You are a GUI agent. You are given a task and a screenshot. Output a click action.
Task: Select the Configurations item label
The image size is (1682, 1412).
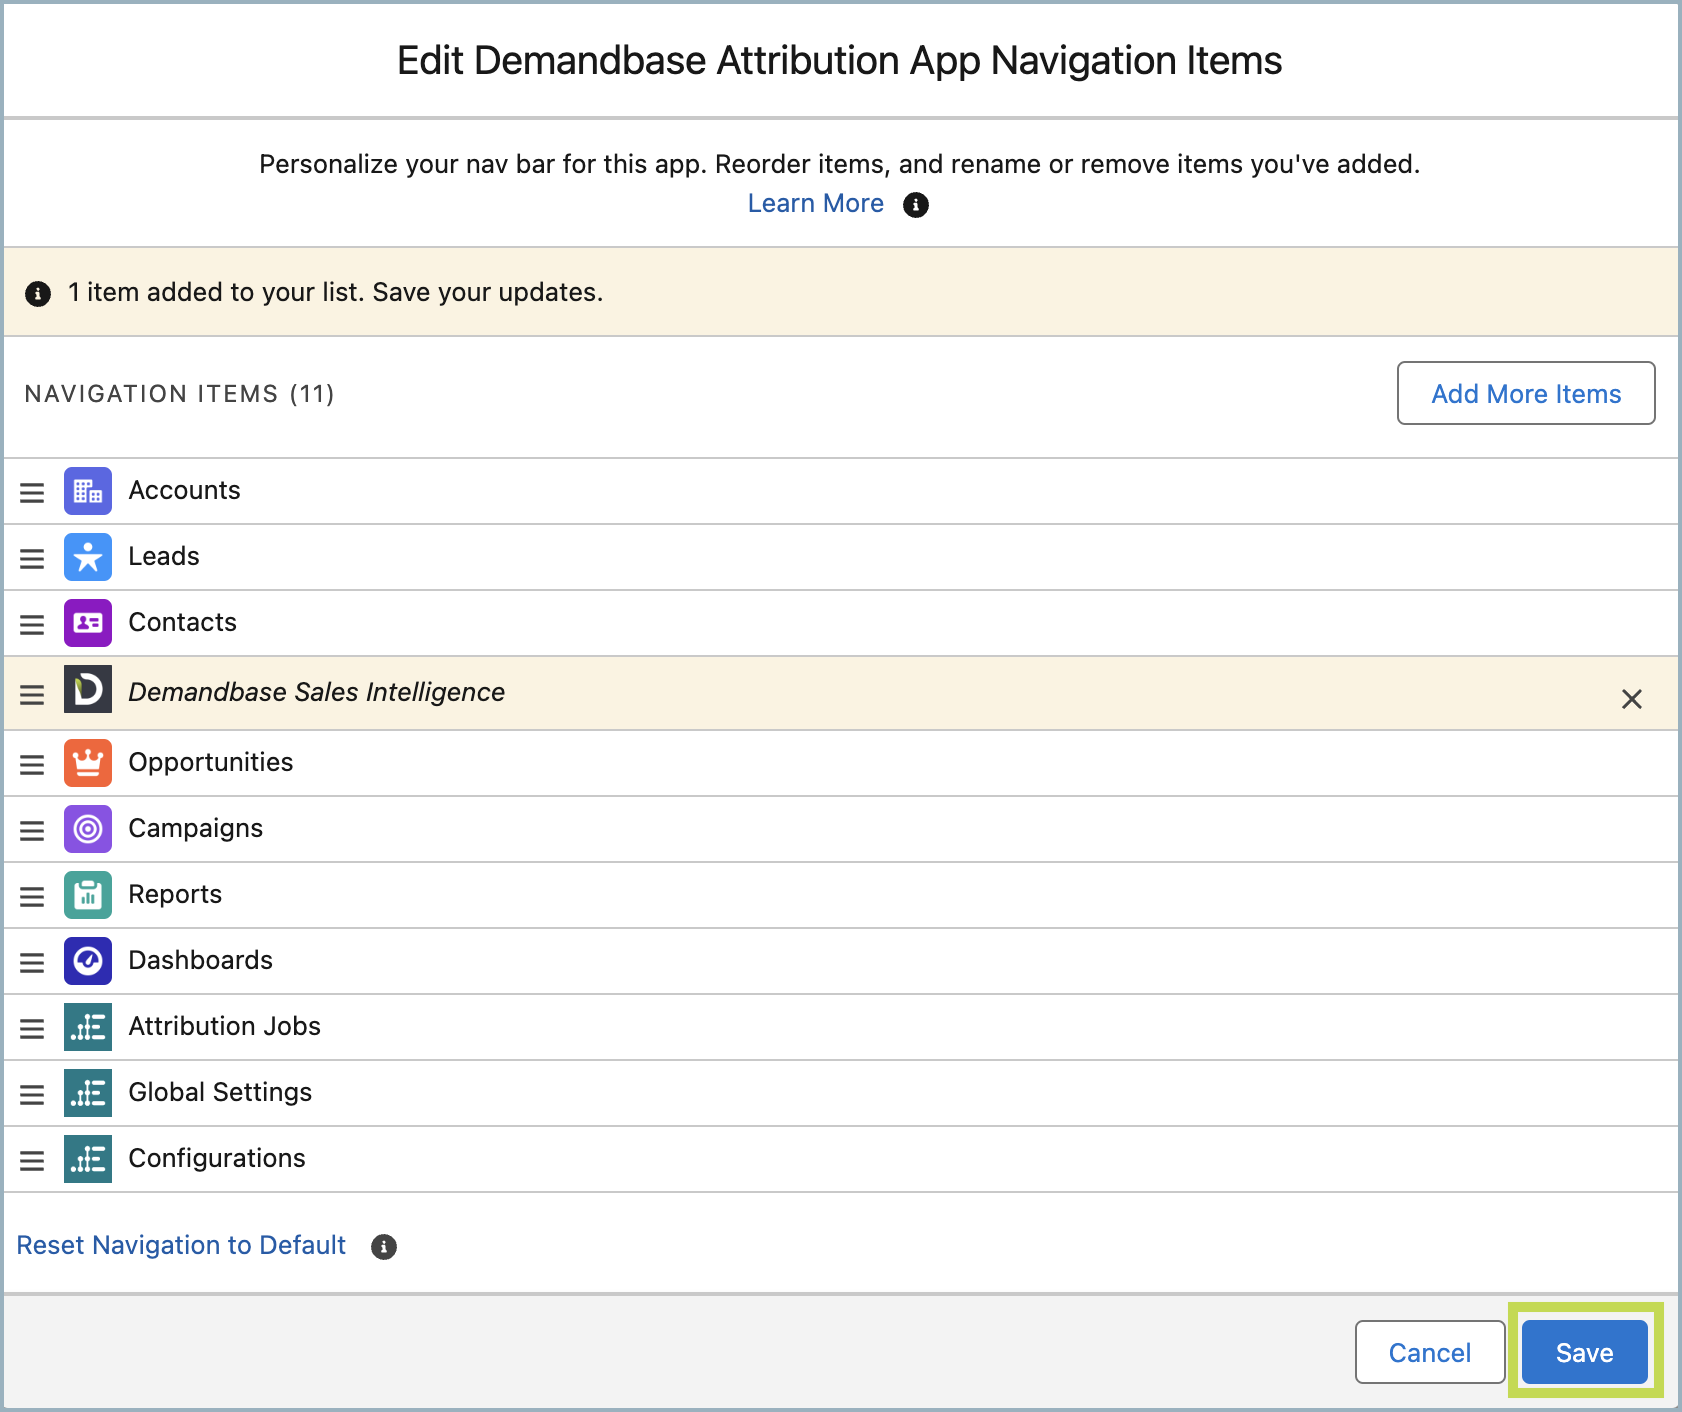click(218, 1158)
